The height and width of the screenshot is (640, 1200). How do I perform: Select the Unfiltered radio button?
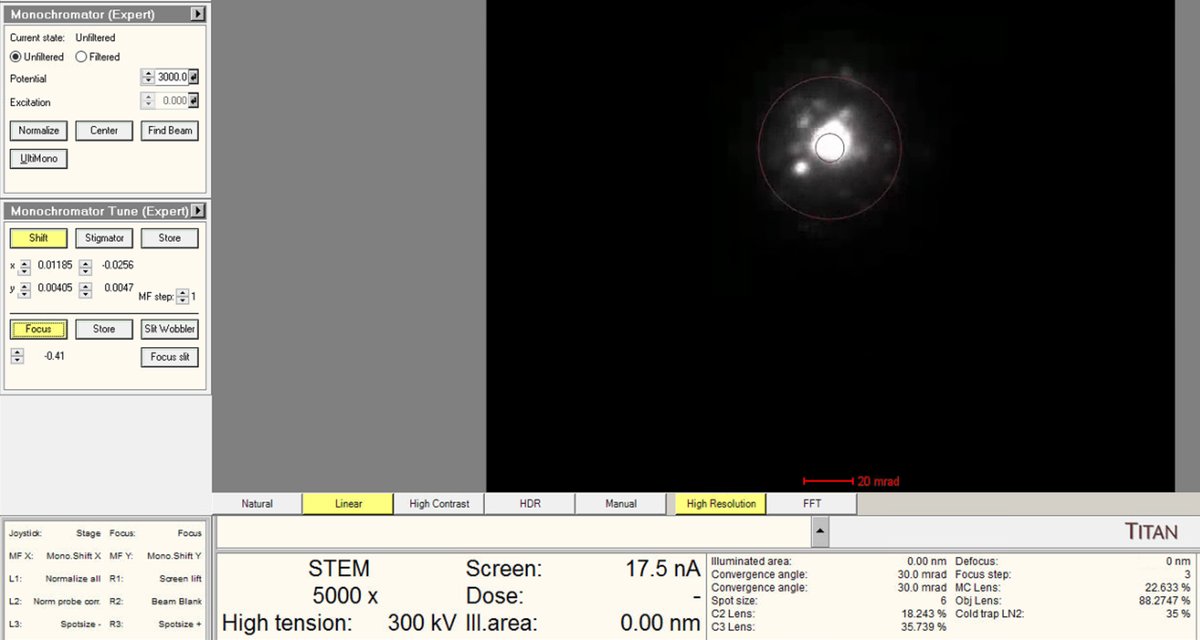(15, 57)
